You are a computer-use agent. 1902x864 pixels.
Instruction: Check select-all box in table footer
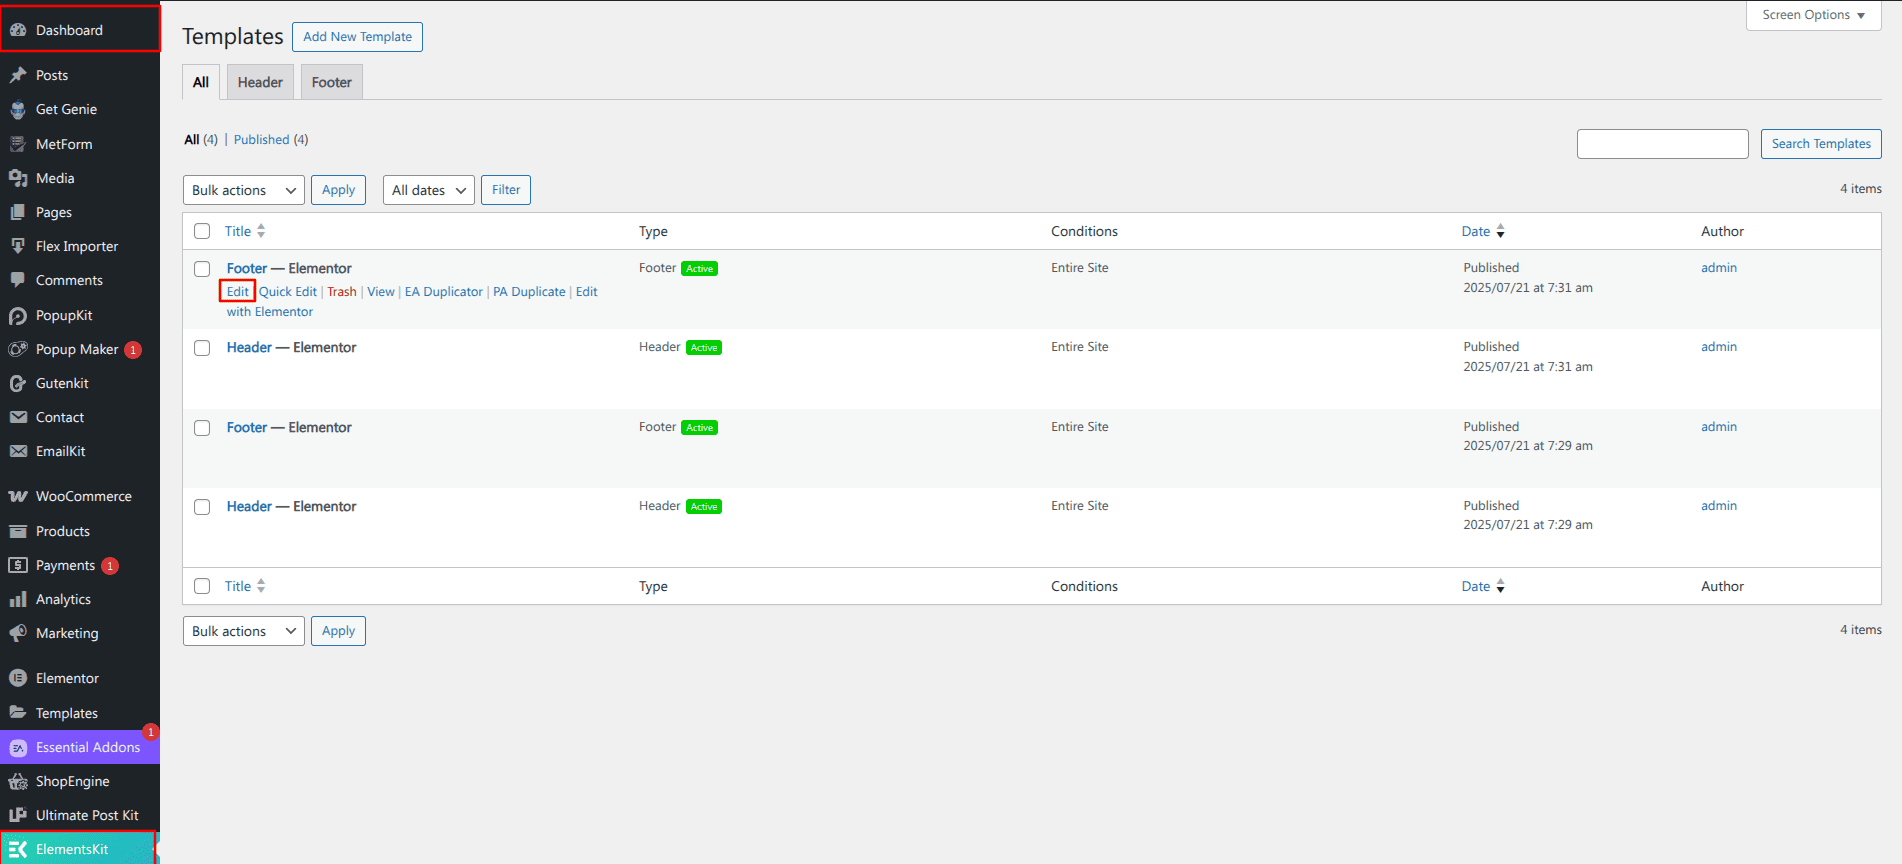[202, 586]
